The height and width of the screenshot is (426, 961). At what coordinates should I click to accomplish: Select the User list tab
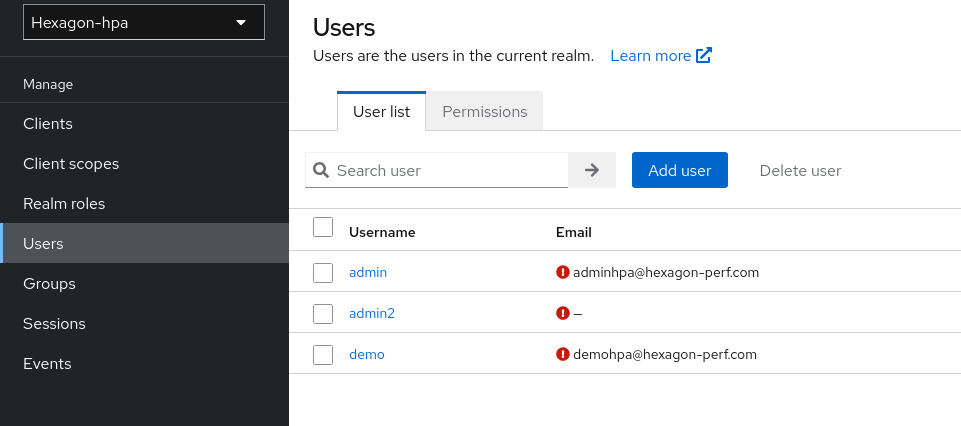coord(381,112)
